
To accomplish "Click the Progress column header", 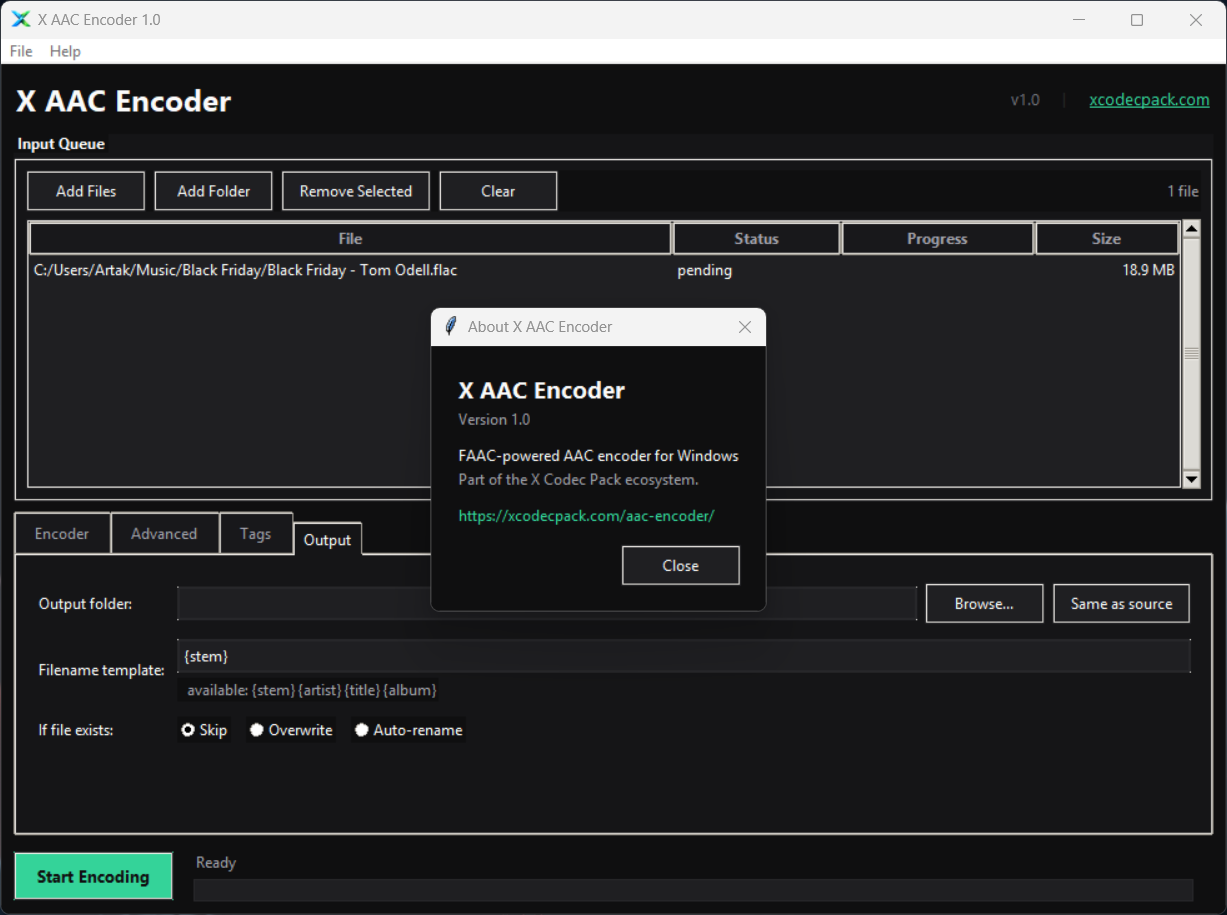I will tap(937, 239).
